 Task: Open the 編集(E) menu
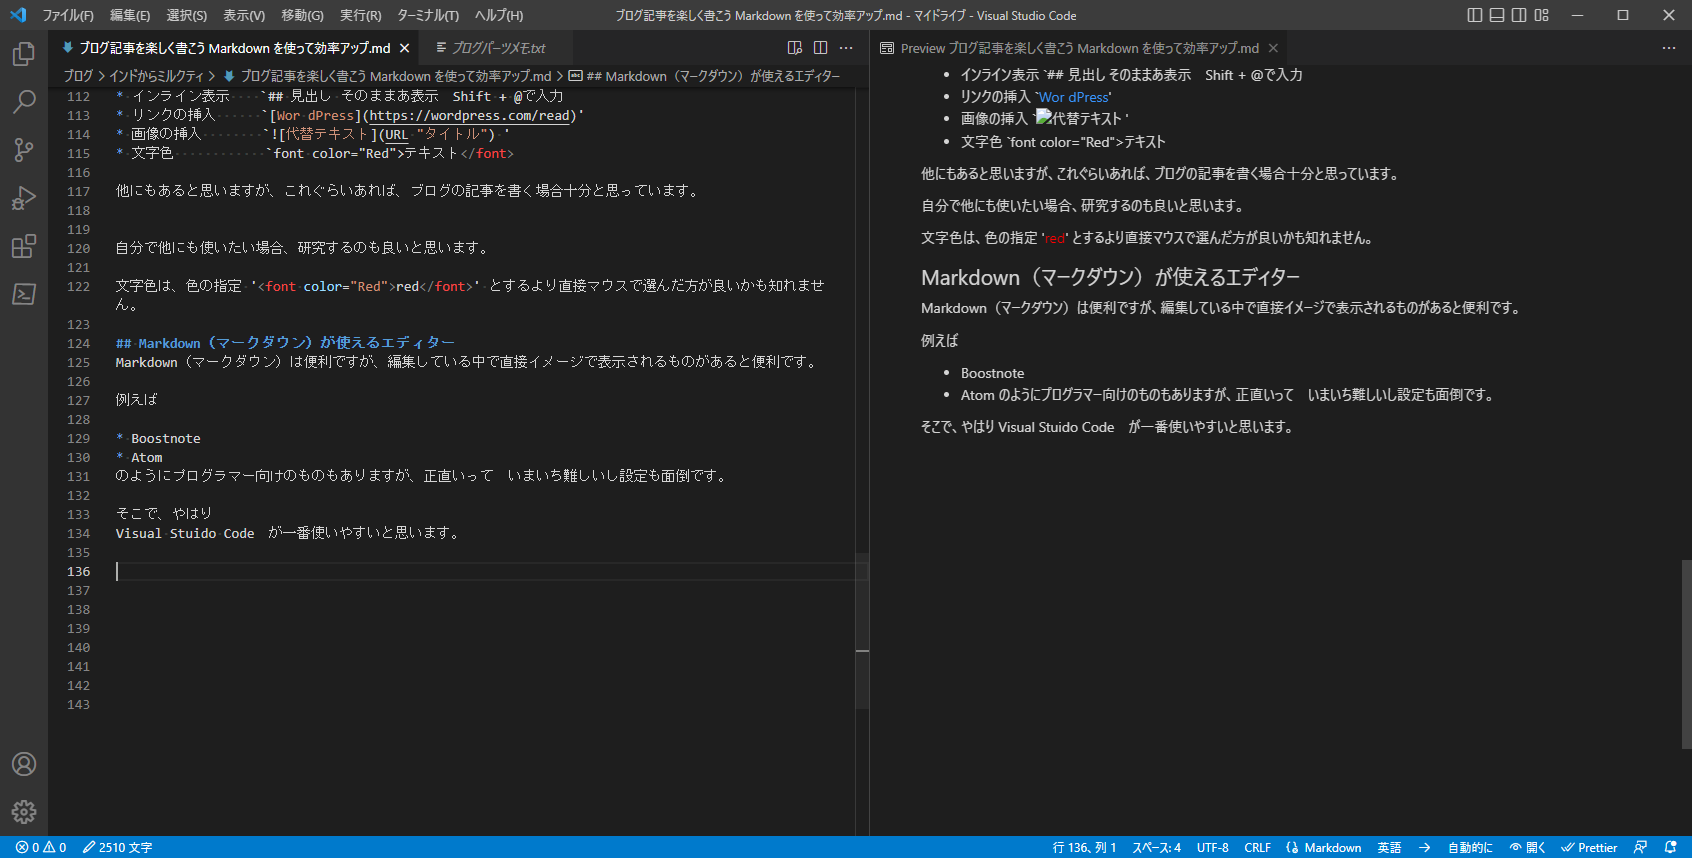click(130, 15)
